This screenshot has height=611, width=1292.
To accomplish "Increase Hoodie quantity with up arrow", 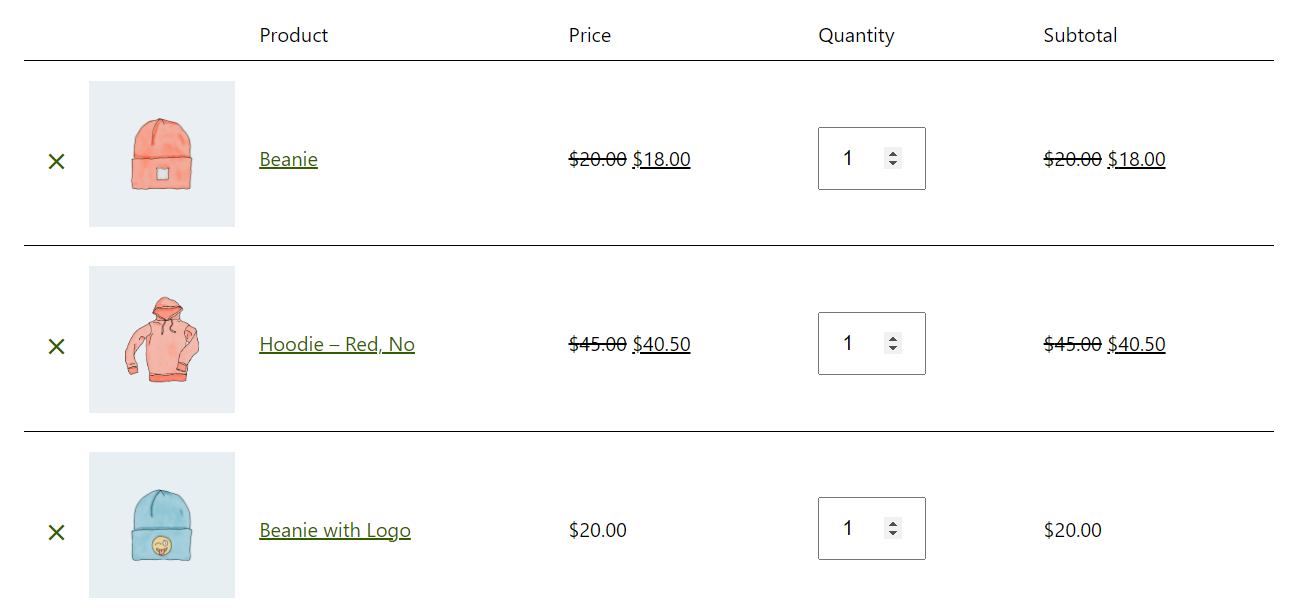I will pos(893,338).
